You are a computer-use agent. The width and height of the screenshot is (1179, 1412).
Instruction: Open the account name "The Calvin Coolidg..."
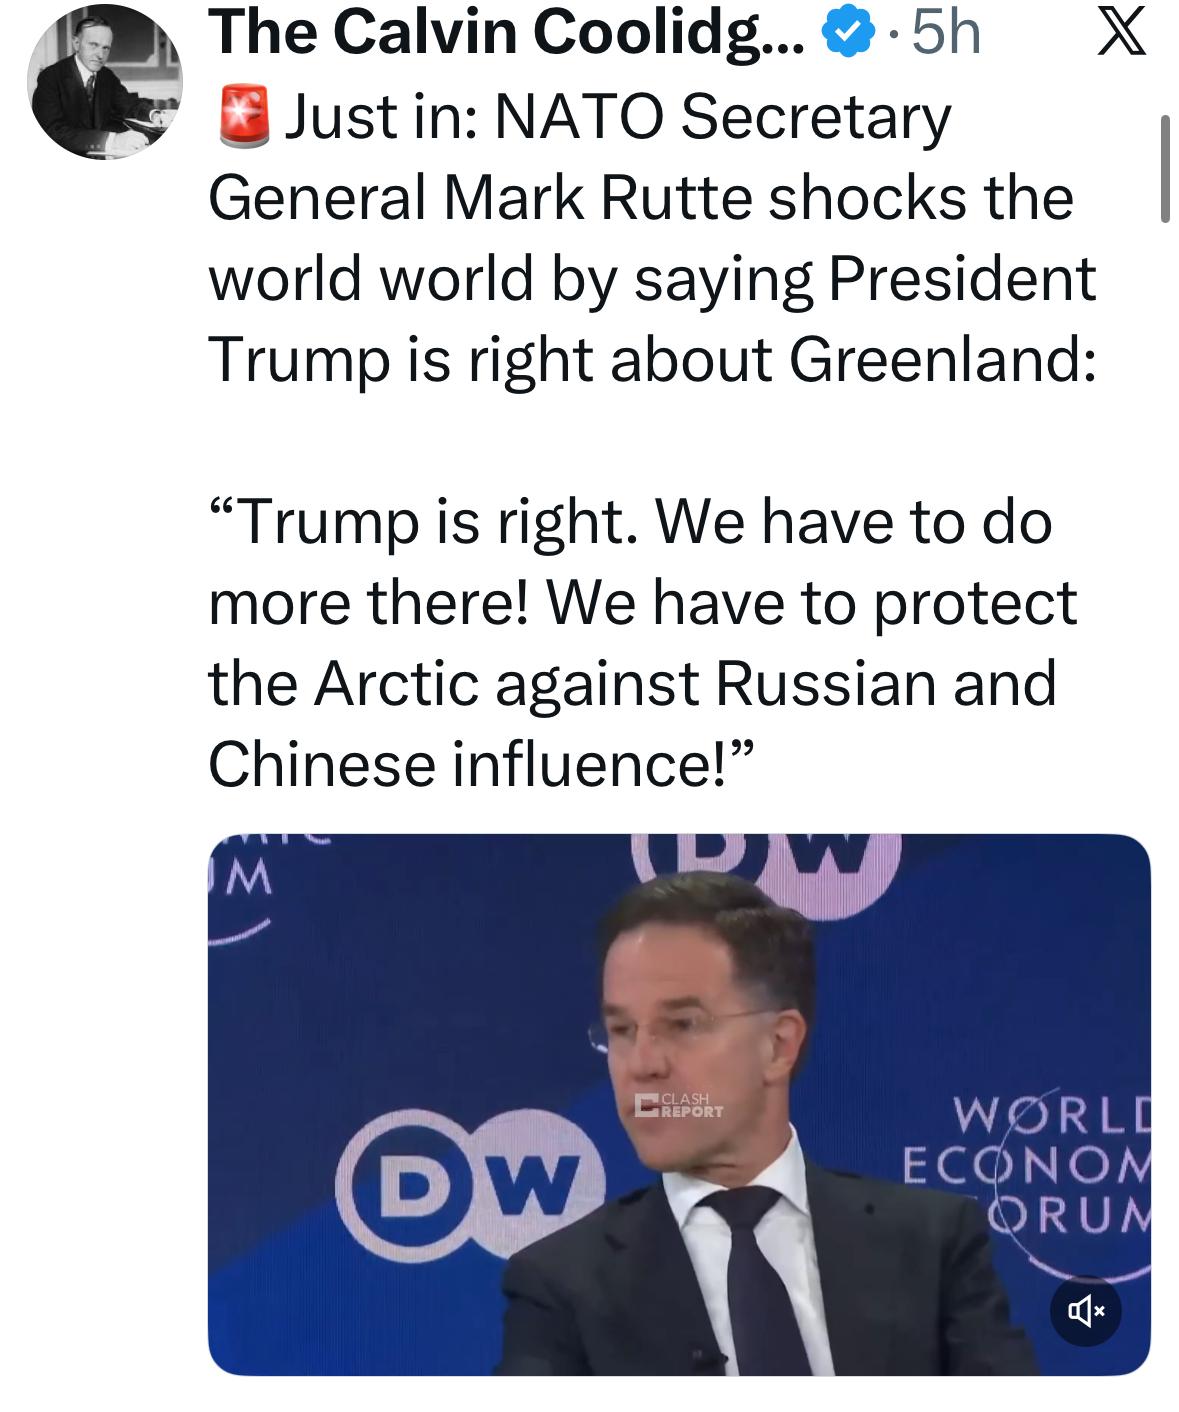point(505,35)
